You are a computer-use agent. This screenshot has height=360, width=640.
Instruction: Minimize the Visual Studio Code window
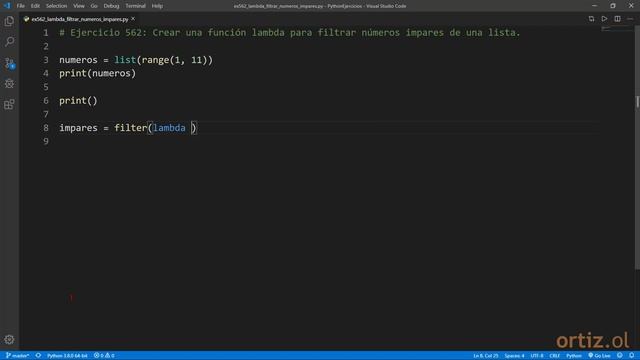click(x=594, y=6)
